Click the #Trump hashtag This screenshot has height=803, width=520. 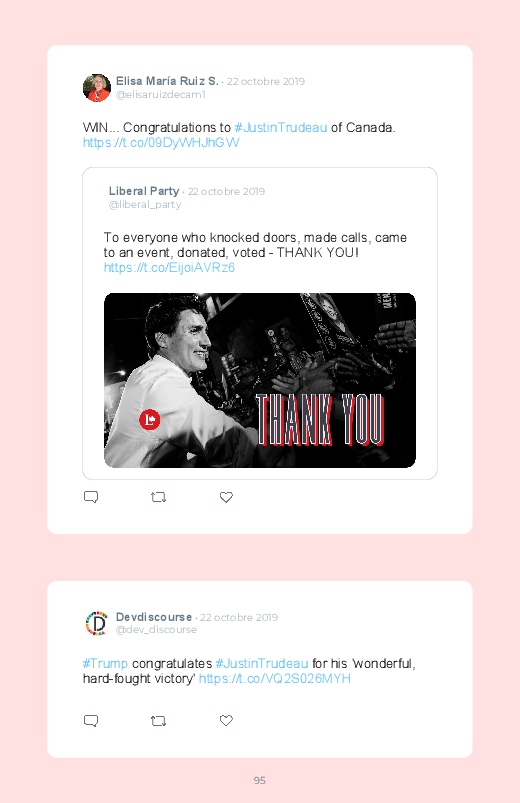pos(105,663)
